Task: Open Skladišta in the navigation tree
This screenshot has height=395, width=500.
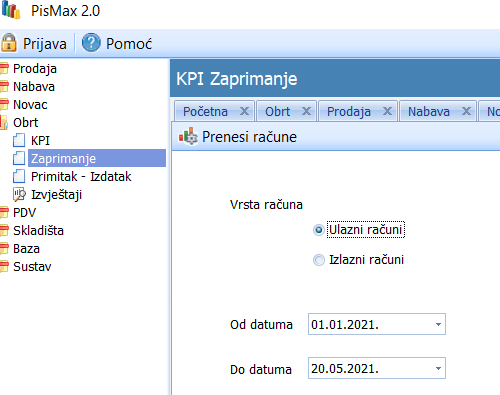Action: (38, 231)
